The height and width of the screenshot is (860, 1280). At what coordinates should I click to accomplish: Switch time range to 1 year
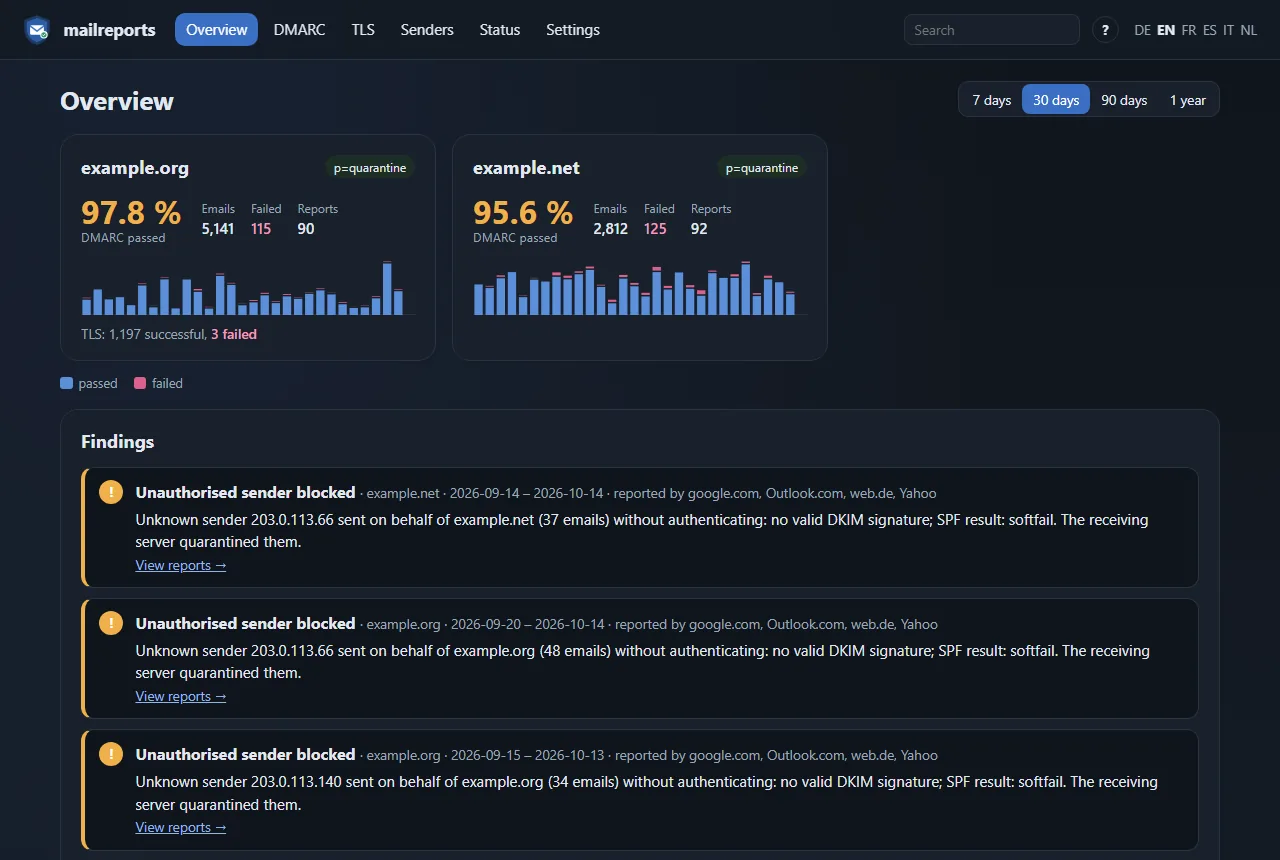click(1188, 100)
